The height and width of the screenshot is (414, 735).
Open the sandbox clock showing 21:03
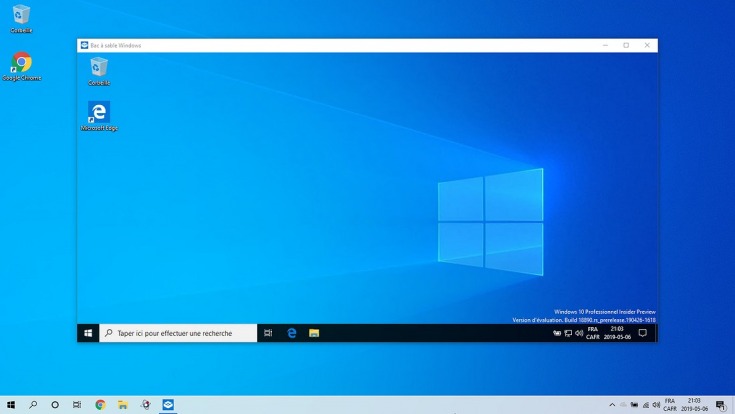pyautogui.click(x=617, y=333)
